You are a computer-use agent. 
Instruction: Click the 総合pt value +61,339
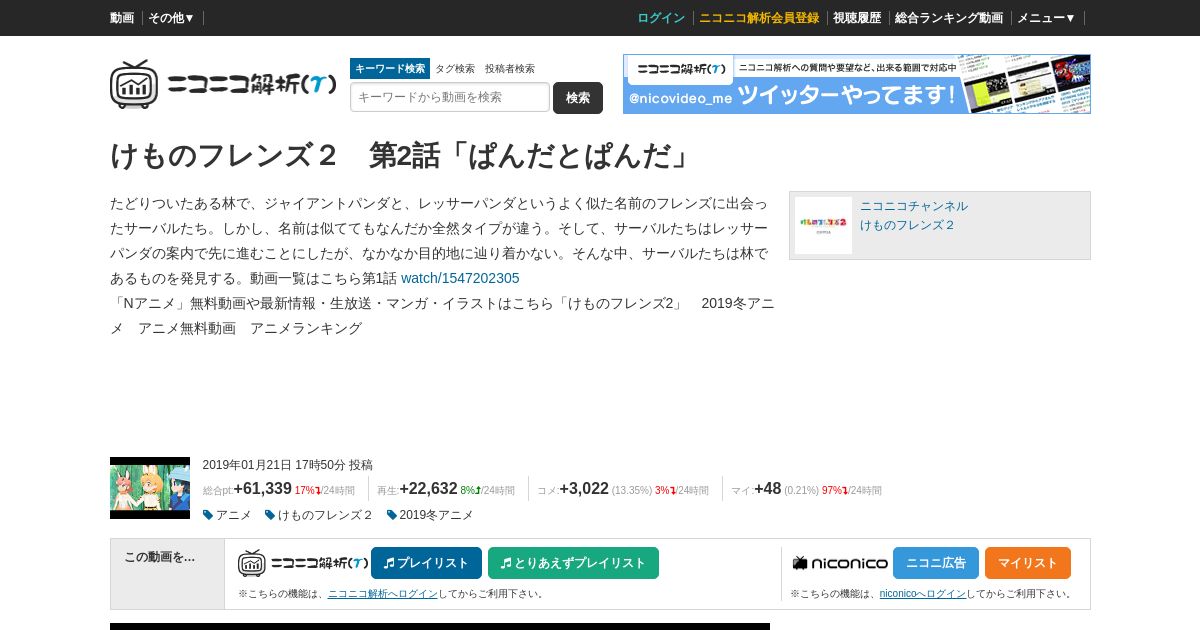tap(263, 489)
